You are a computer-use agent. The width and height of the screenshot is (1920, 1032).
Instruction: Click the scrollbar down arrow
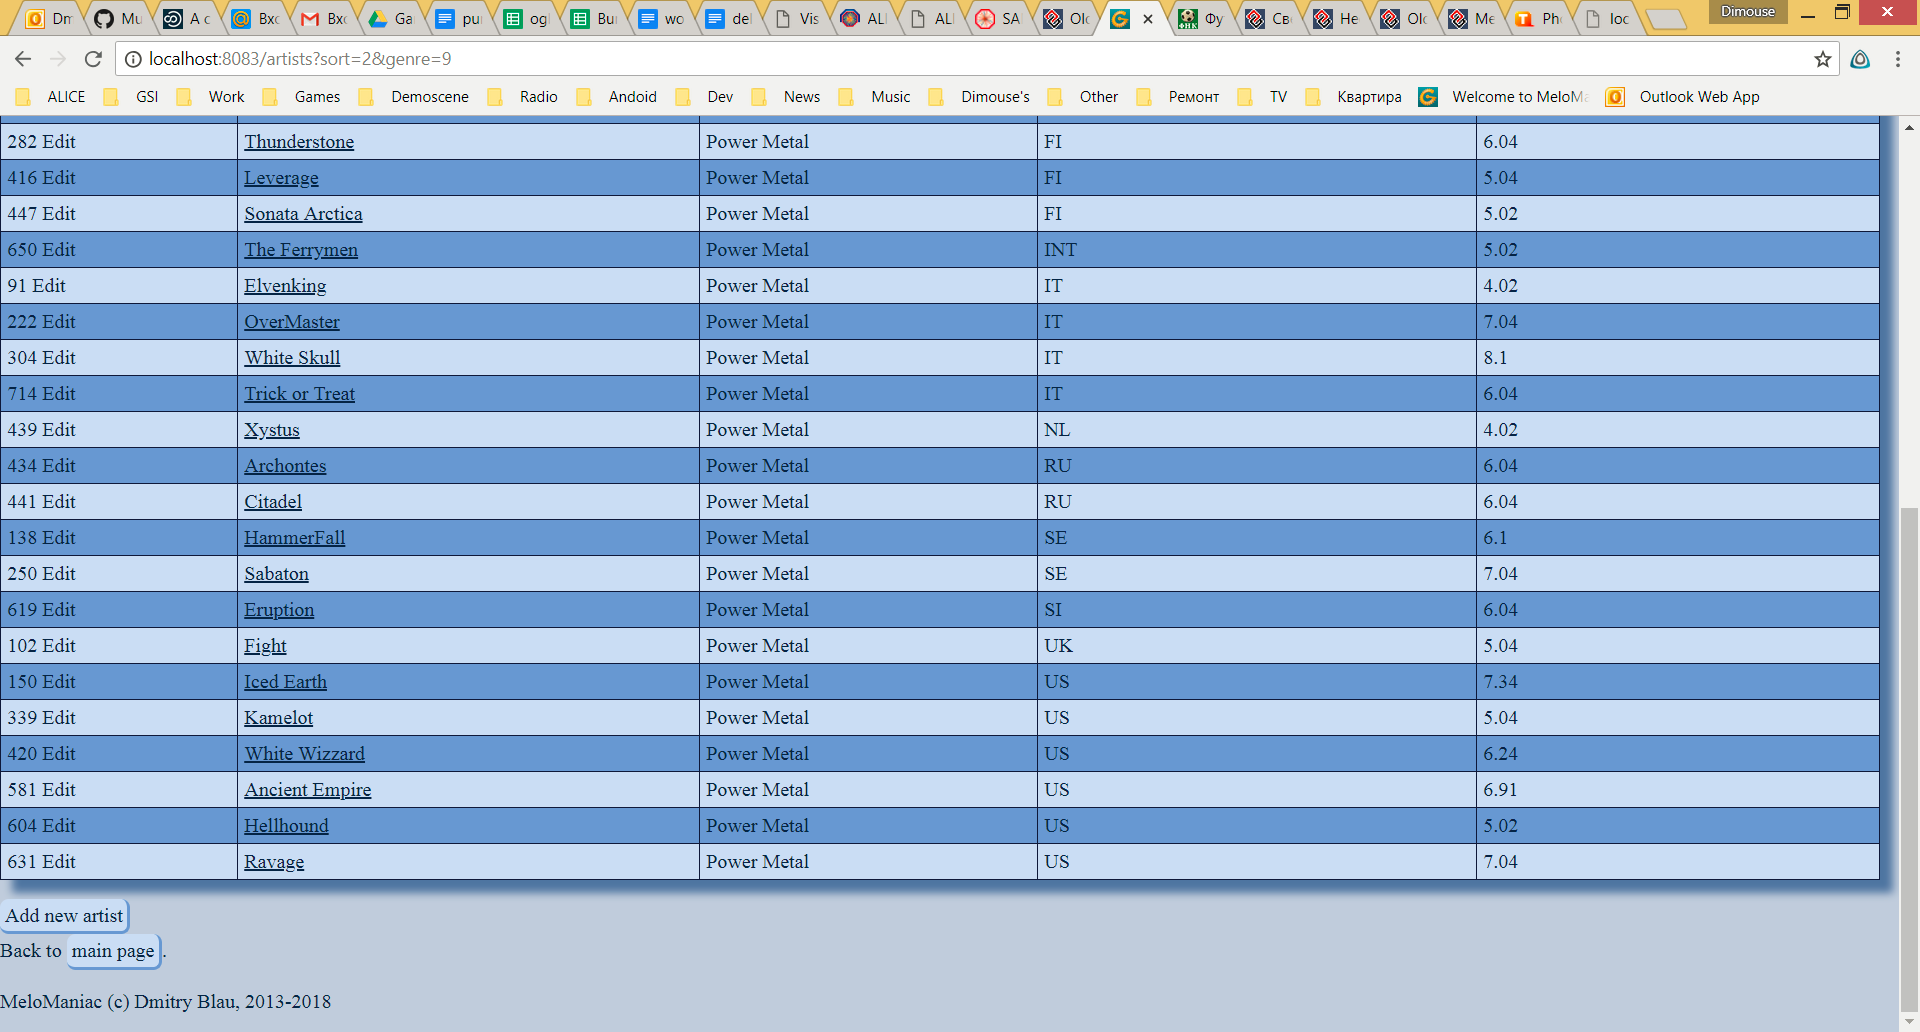pyautogui.click(x=1909, y=1022)
